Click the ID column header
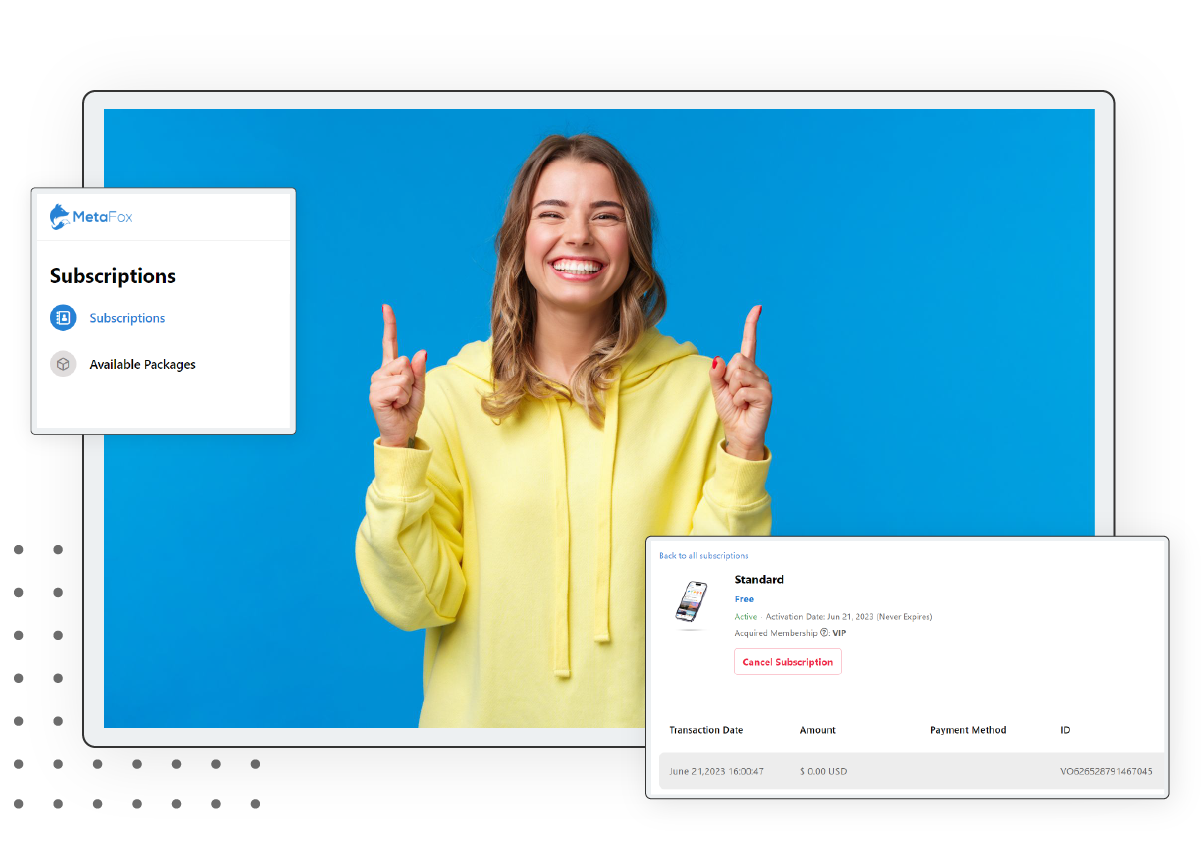The width and height of the screenshot is (1201, 846). pyautogui.click(x=1065, y=730)
